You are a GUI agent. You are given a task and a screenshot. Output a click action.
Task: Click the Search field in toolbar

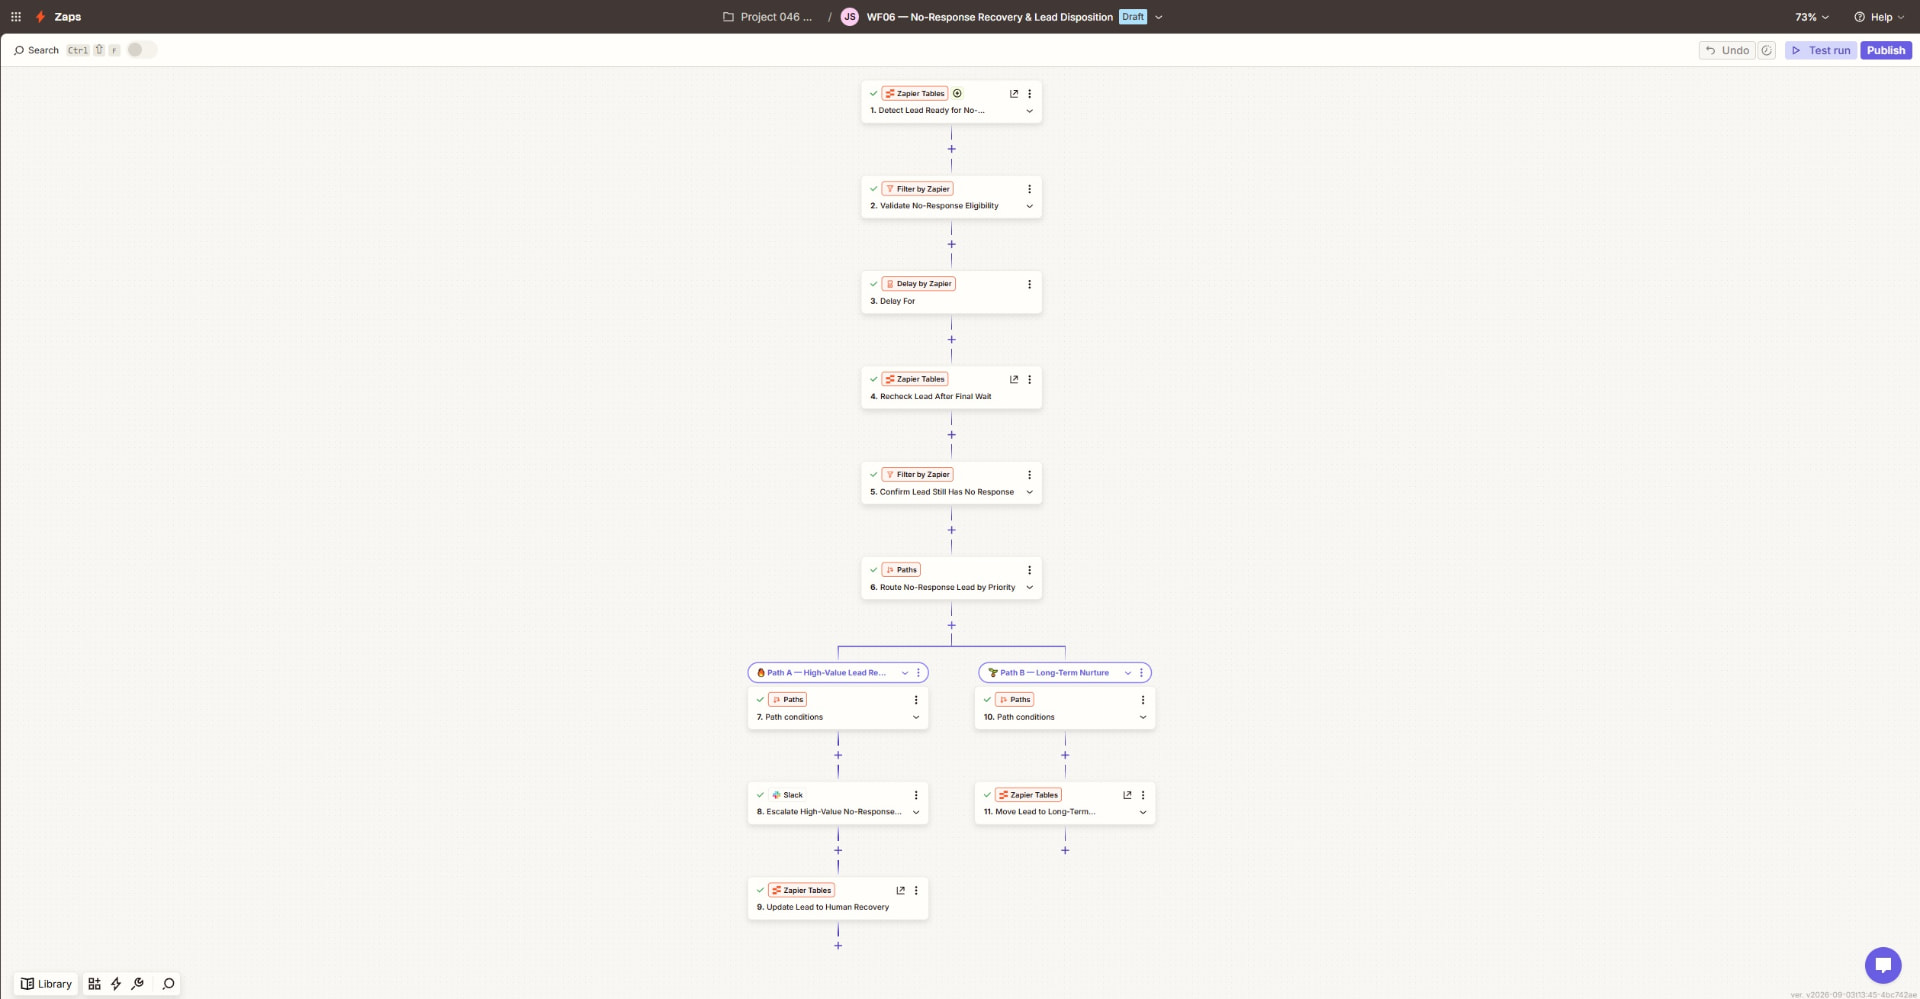pyautogui.click(x=36, y=50)
